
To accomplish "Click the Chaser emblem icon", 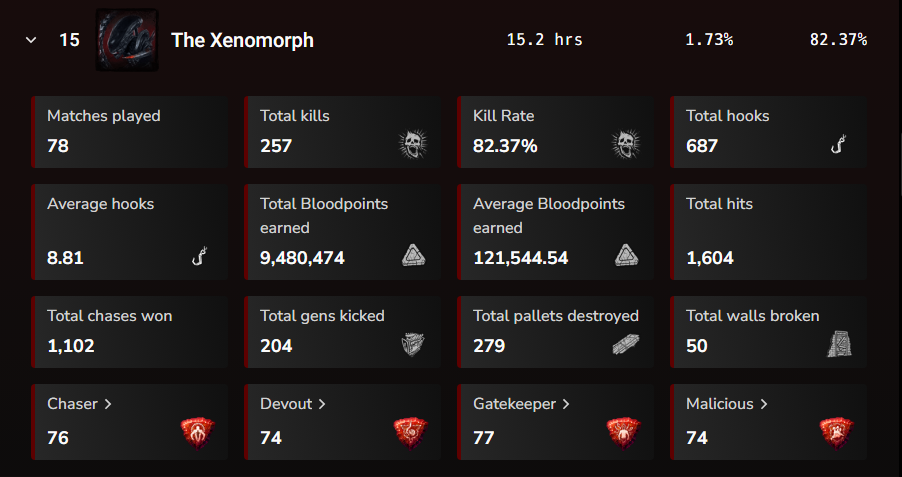I will pos(198,433).
